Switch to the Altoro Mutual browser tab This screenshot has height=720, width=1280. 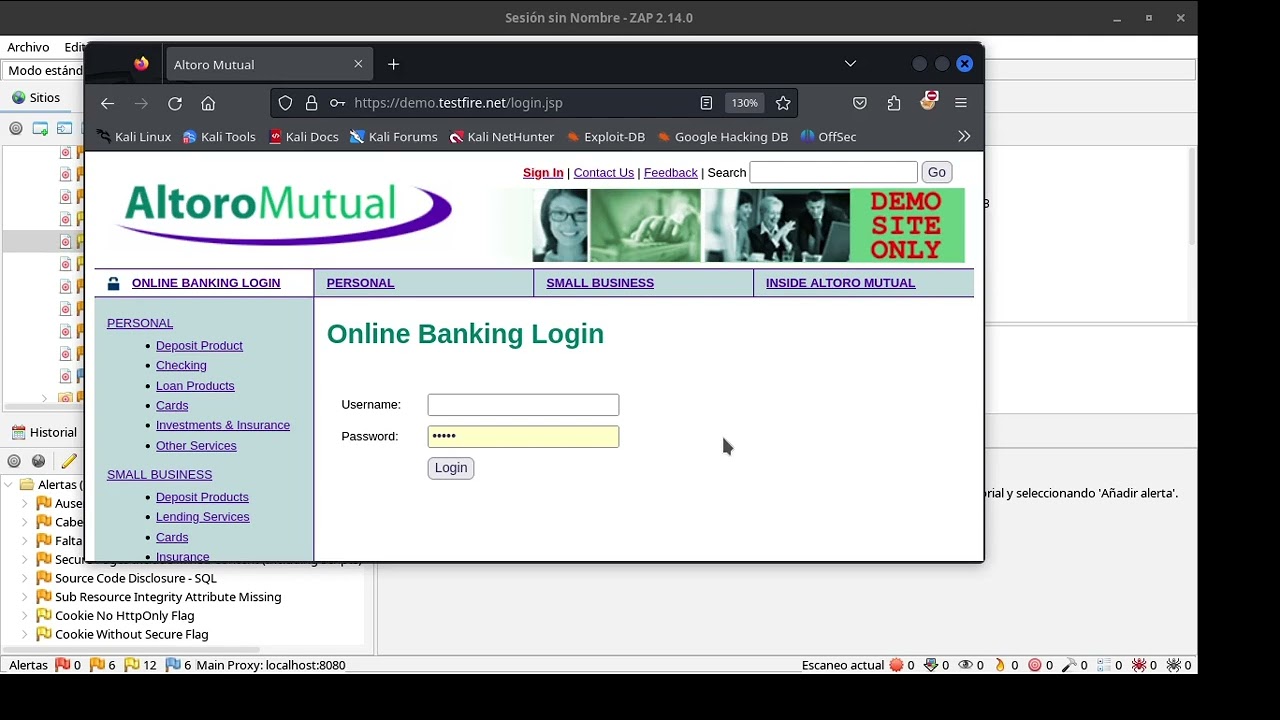point(269,64)
